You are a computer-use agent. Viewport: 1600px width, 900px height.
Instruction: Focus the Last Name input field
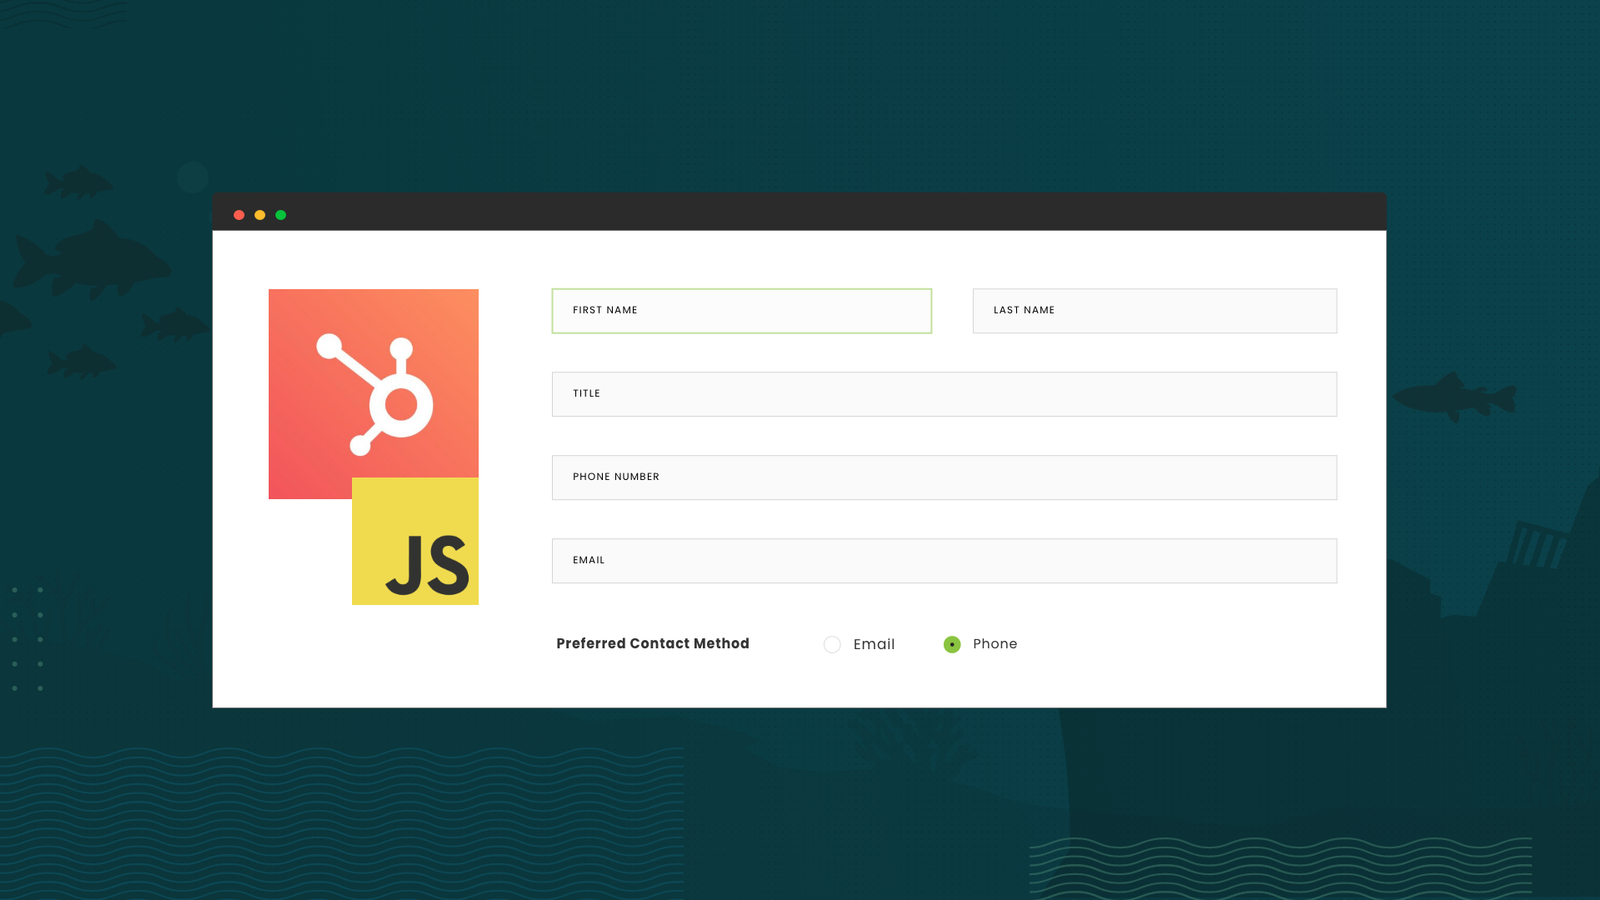tap(1154, 311)
